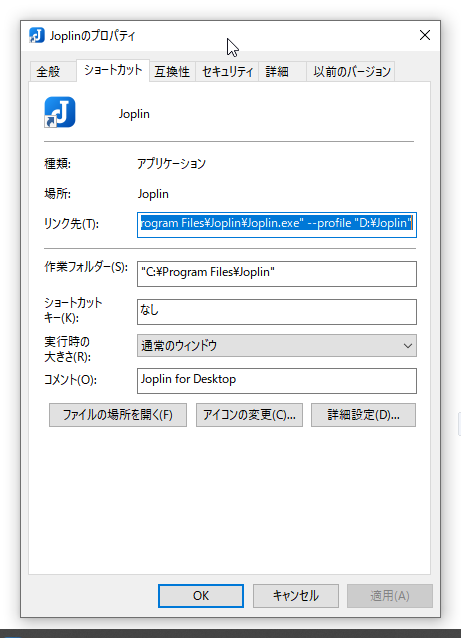
Task: Click the アプリケーション type value
Action: [171, 164]
